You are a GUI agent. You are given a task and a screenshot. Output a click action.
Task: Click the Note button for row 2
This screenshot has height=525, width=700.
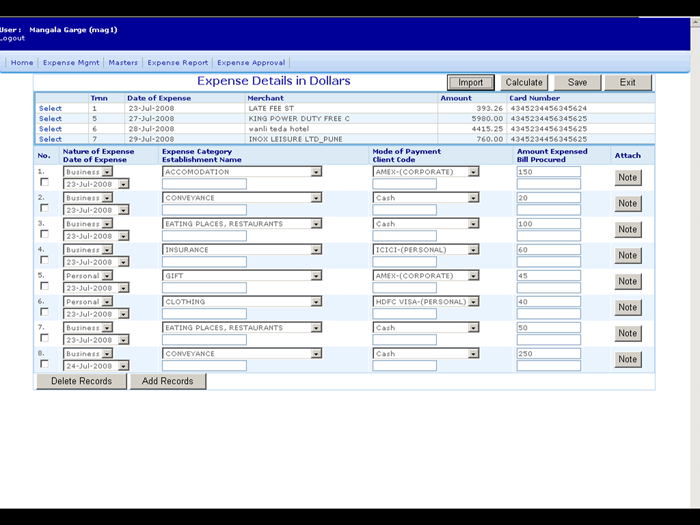tap(628, 203)
